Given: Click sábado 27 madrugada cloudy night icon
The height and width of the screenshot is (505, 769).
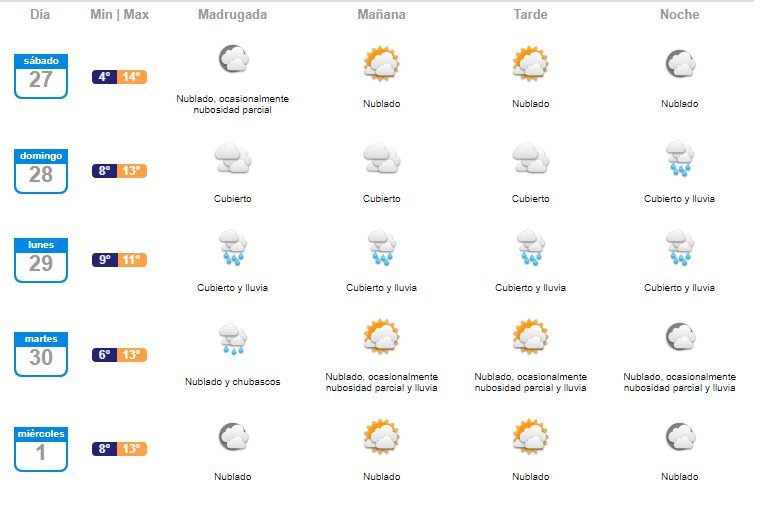Looking at the screenshot, I should (x=233, y=59).
